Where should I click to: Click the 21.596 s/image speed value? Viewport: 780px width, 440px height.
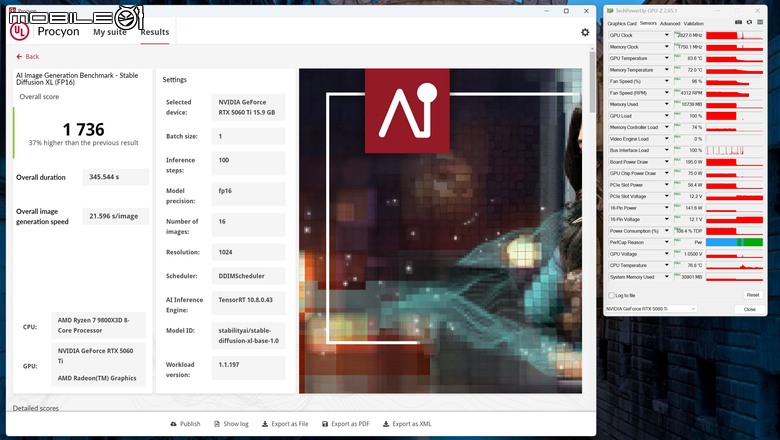[115, 216]
